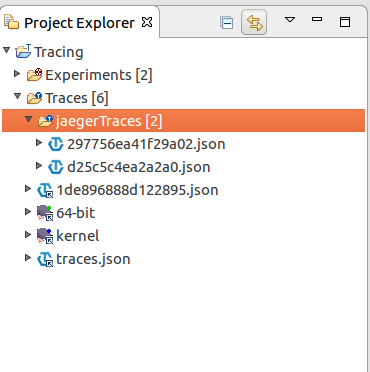
Task: Click the 64-bit trace icon
Action: (45, 213)
